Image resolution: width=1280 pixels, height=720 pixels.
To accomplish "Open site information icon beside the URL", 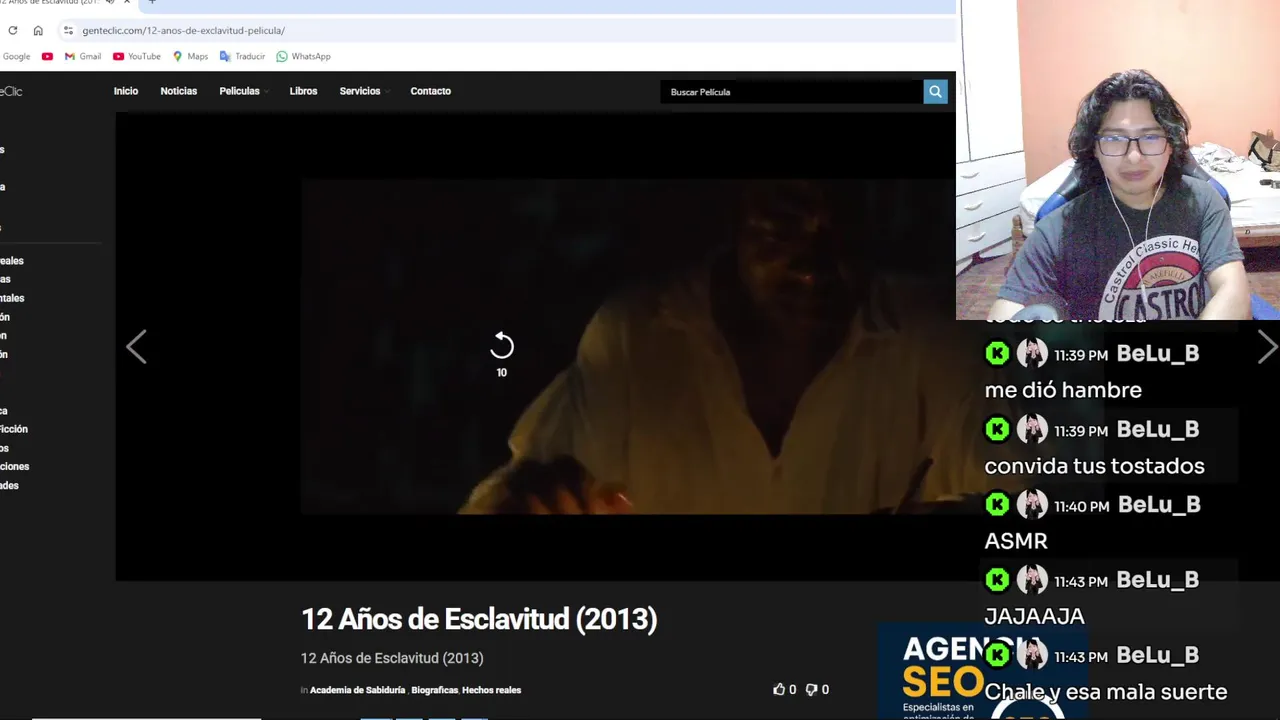I will coord(68,31).
